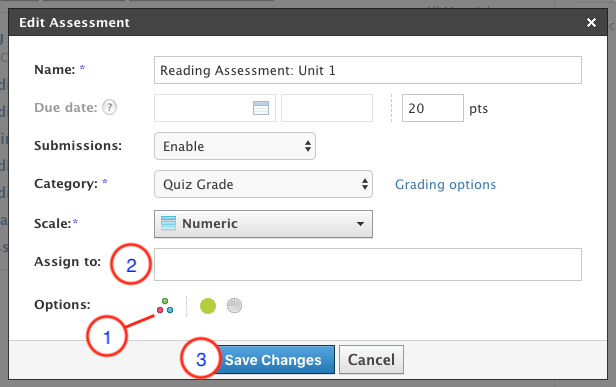Viewport: 616px width, 387px height.
Task: Click the points field showing 20
Action: pyautogui.click(x=433, y=108)
